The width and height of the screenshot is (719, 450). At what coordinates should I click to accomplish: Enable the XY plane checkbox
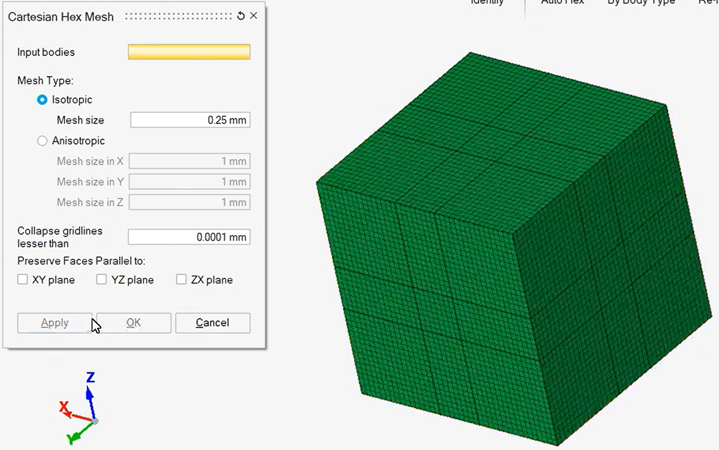click(x=23, y=280)
